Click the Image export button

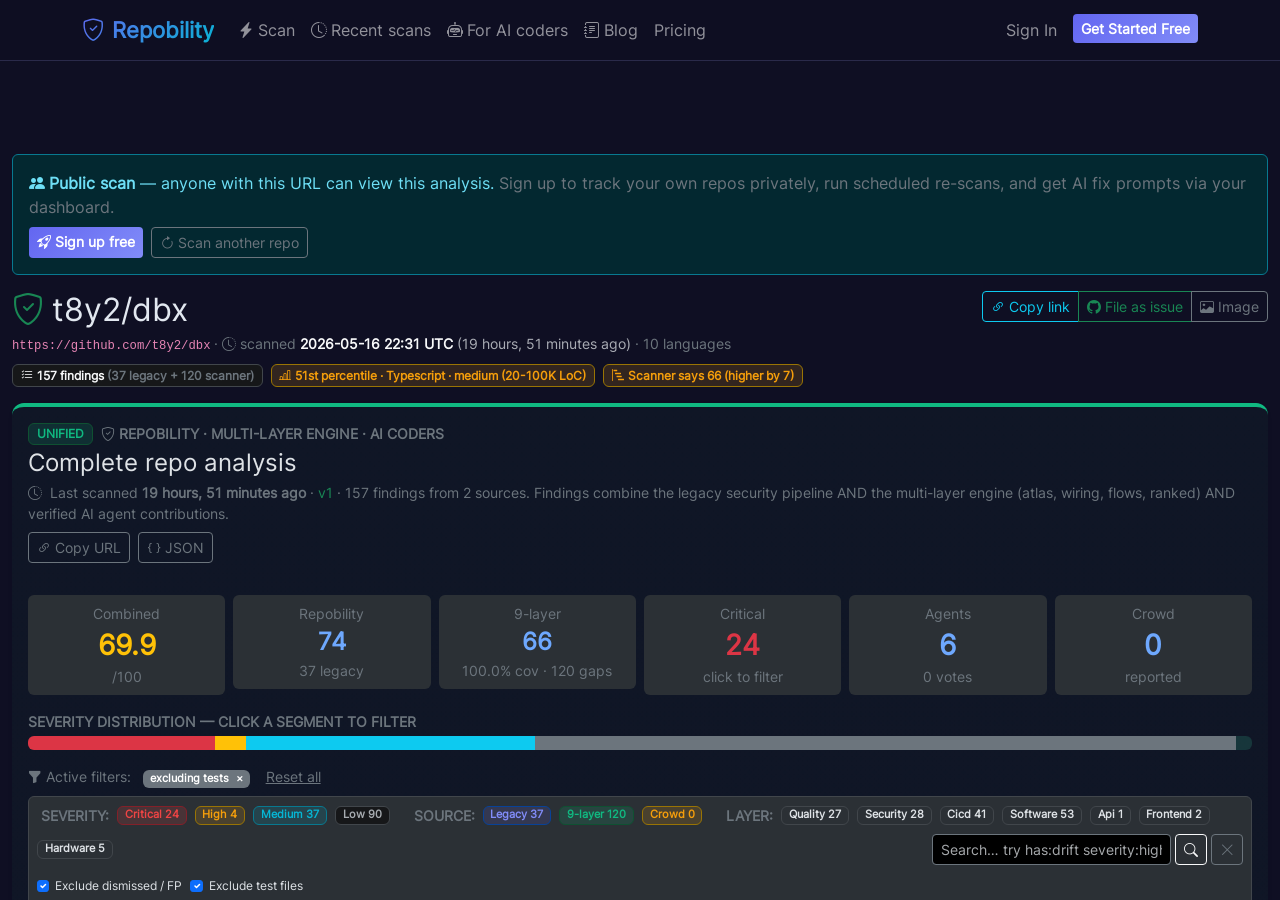[1229, 307]
